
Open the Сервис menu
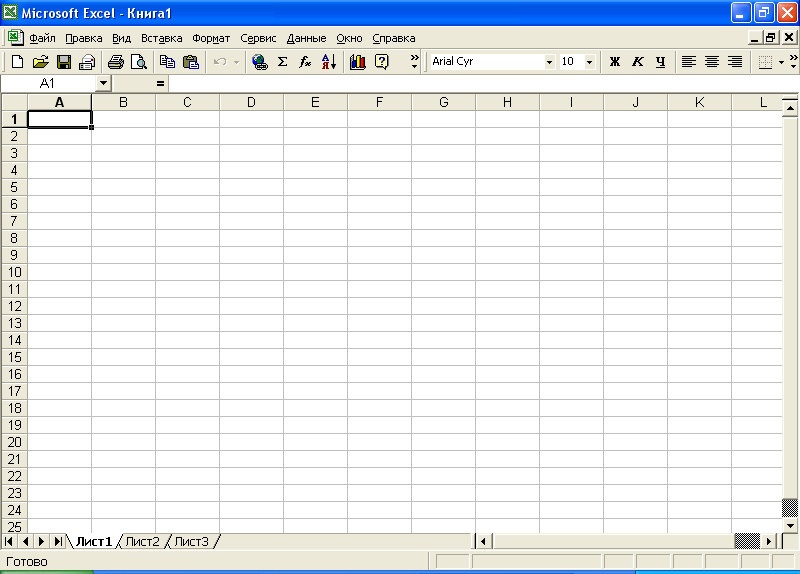(258, 38)
